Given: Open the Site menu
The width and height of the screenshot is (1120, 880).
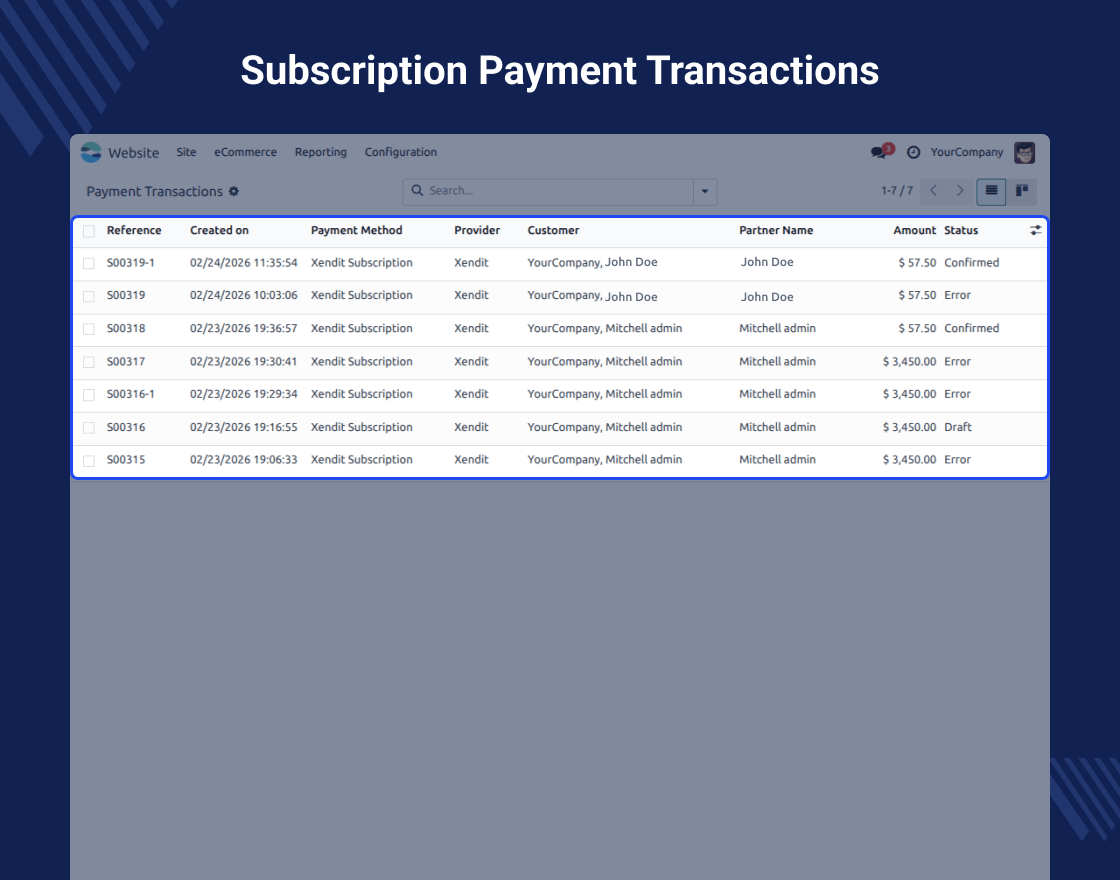Looking at the screenshot, I should tap(186, 152).
